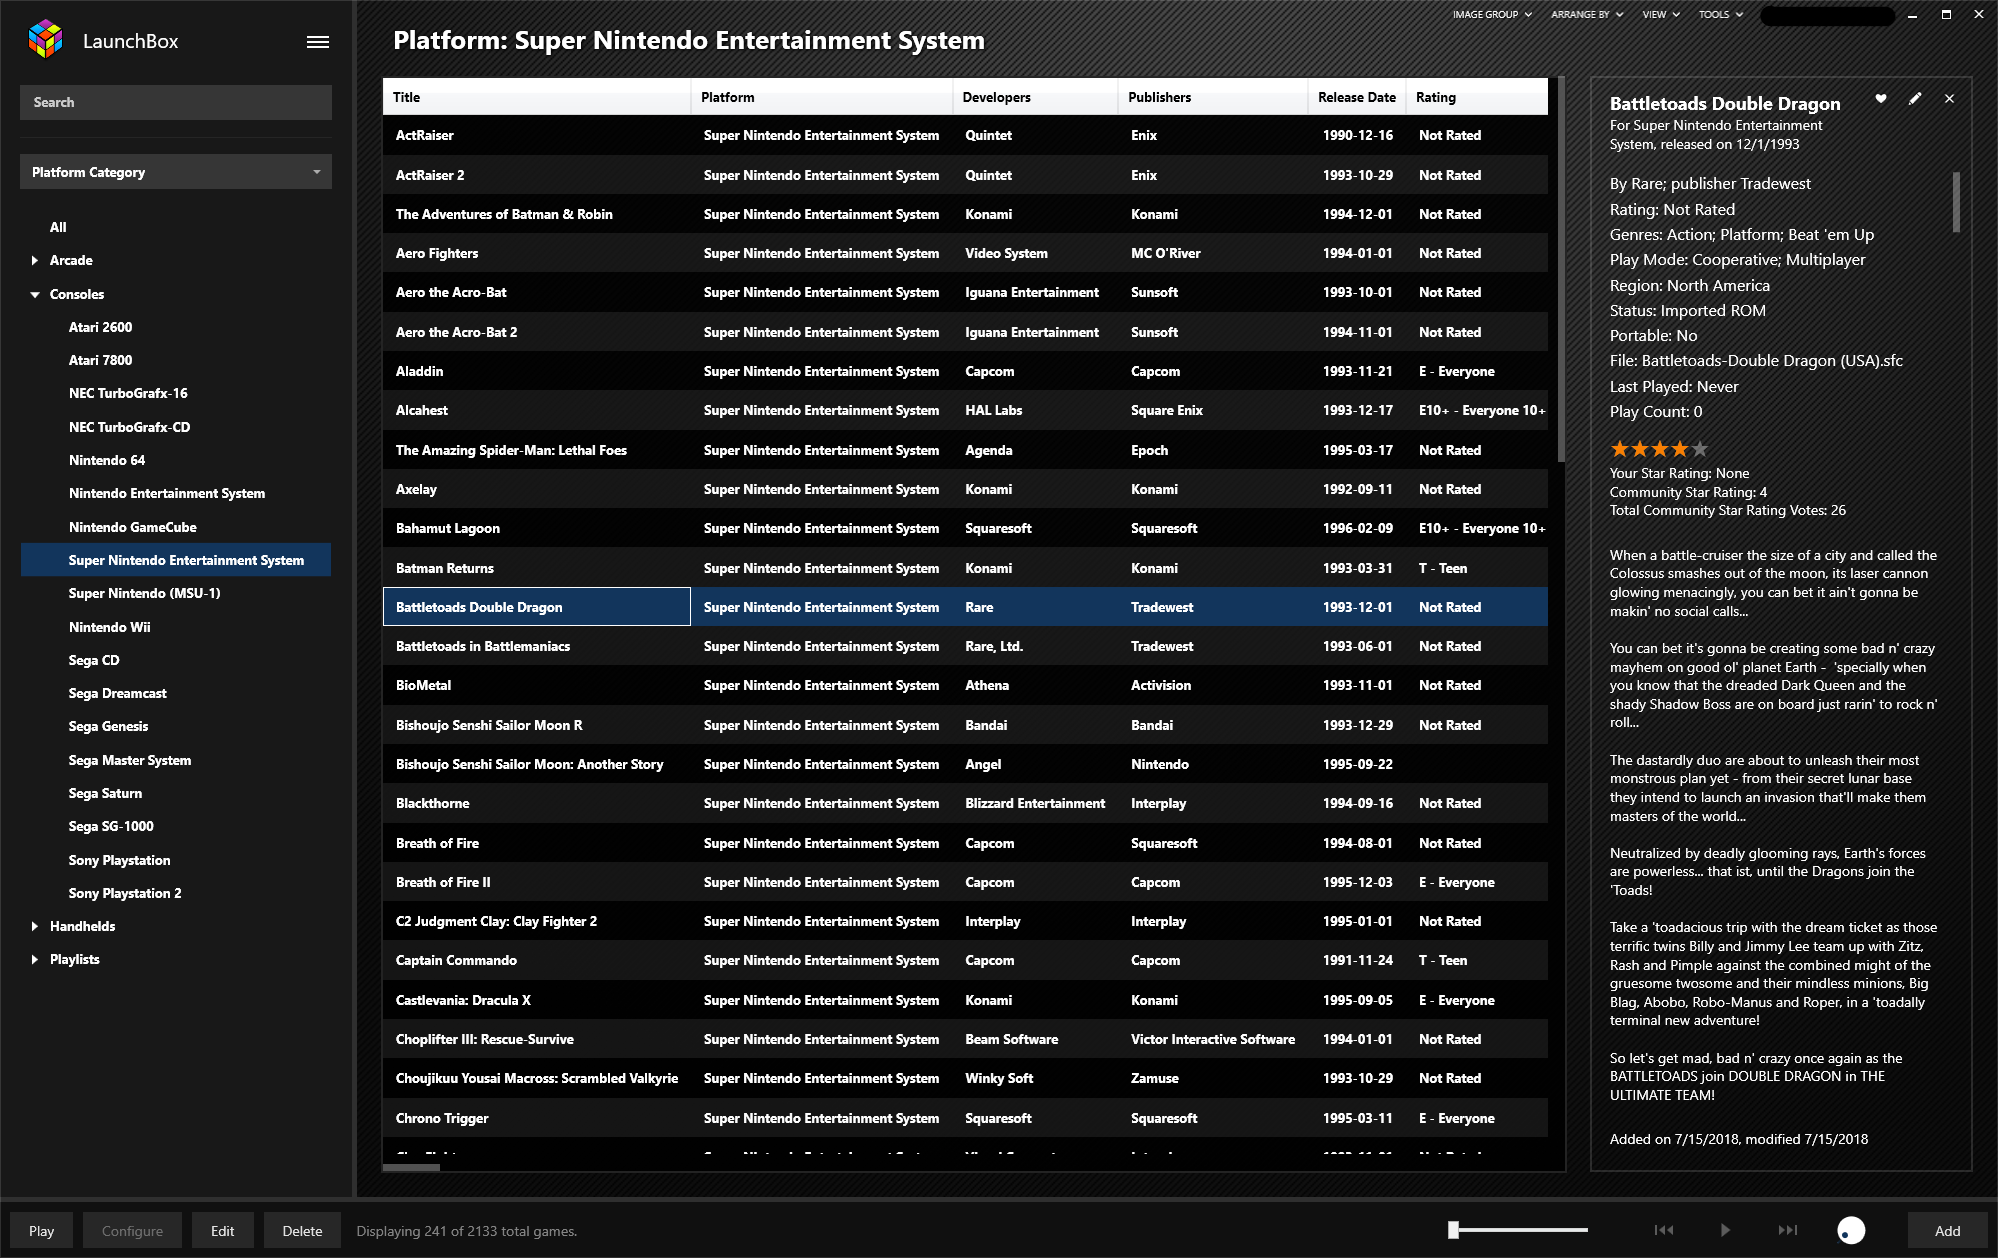The image size is (1998, 1258).
Task: Close the game details panel
Action: [x=1949, y=98]
